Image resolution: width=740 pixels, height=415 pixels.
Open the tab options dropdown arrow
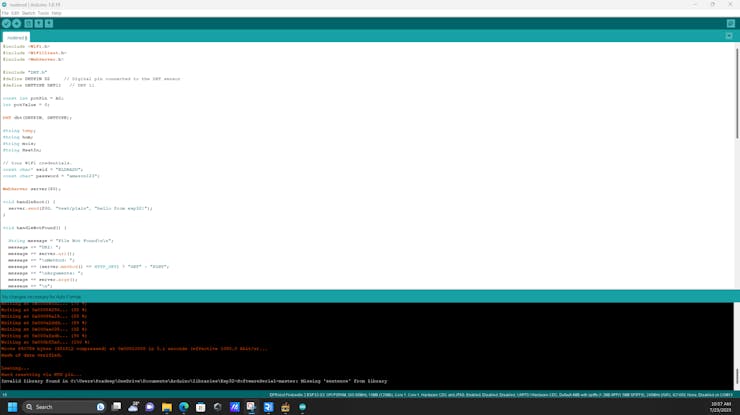tap(729, 36)
